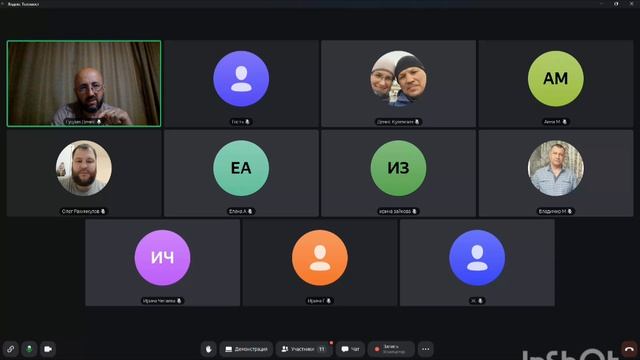This screenshot has height=360, width=640.
Task: Click participant count badge 11
Action: click(x=322, y=349)
